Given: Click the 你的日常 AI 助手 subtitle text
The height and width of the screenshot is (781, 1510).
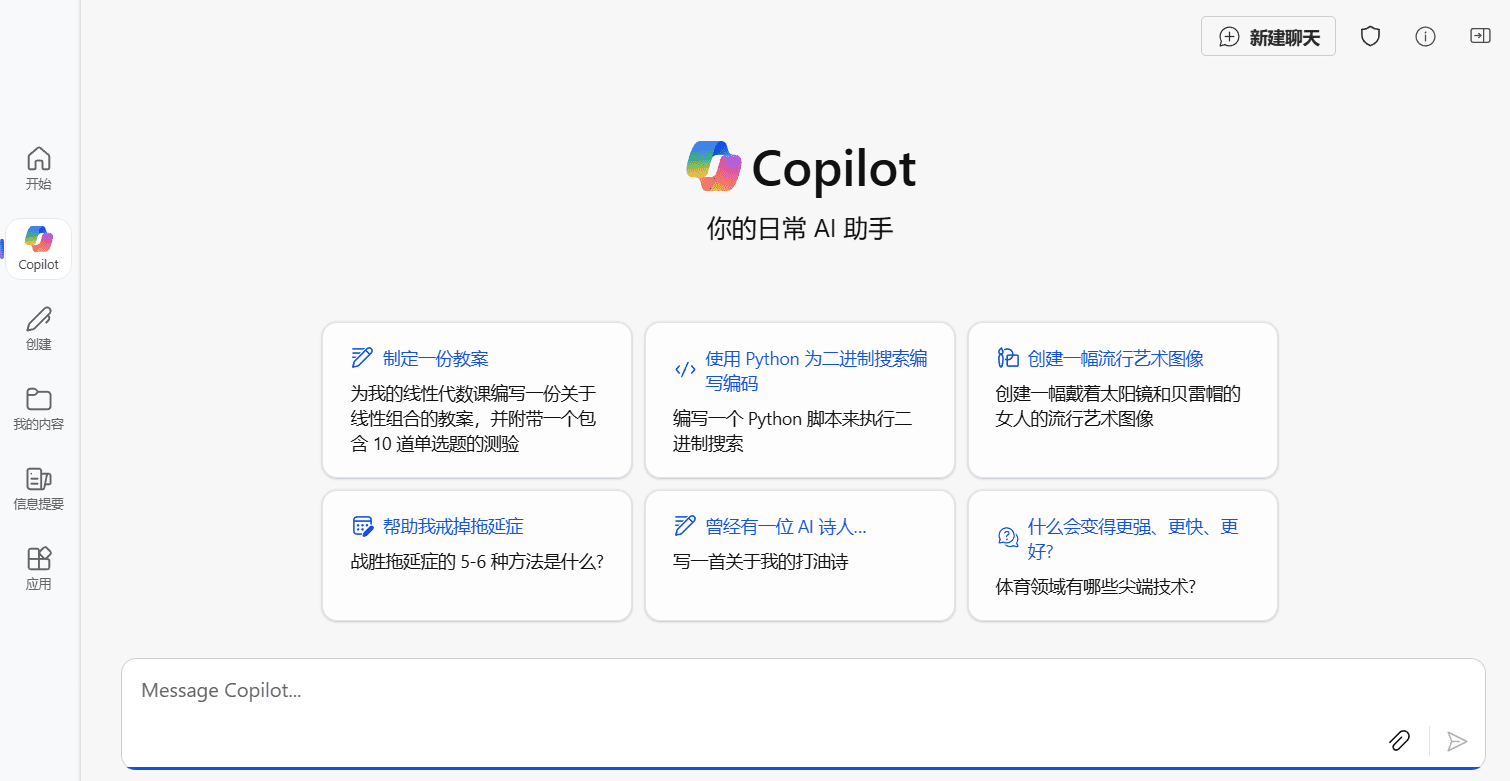Looking at the screenshot, I should click(x=800, y=229).
